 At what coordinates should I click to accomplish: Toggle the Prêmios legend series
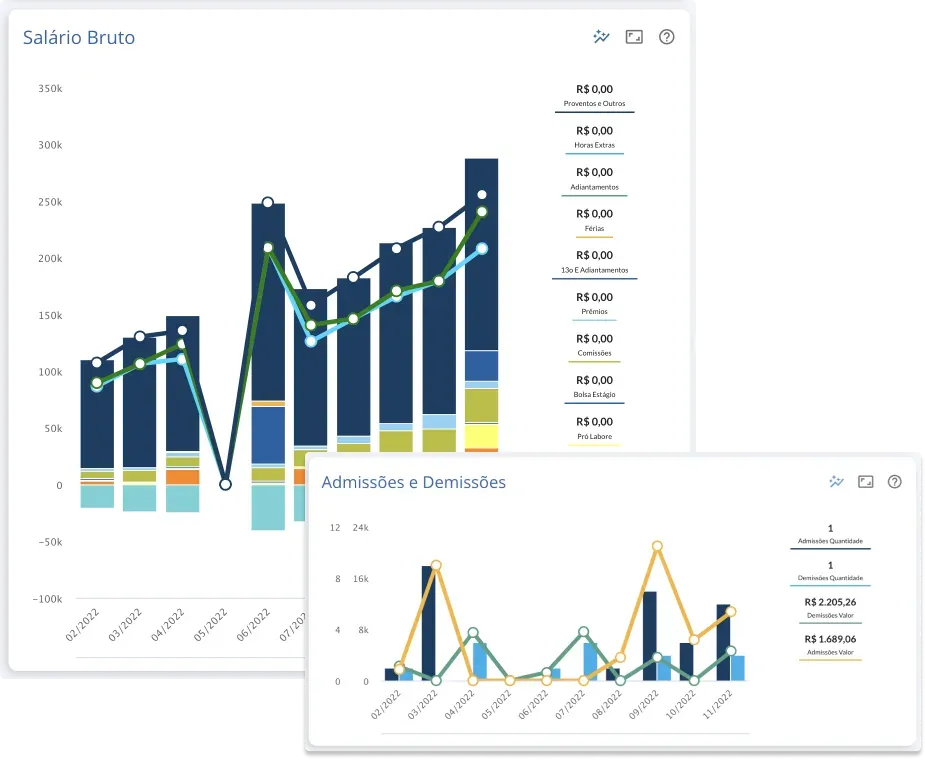click(x=595, y=305)
